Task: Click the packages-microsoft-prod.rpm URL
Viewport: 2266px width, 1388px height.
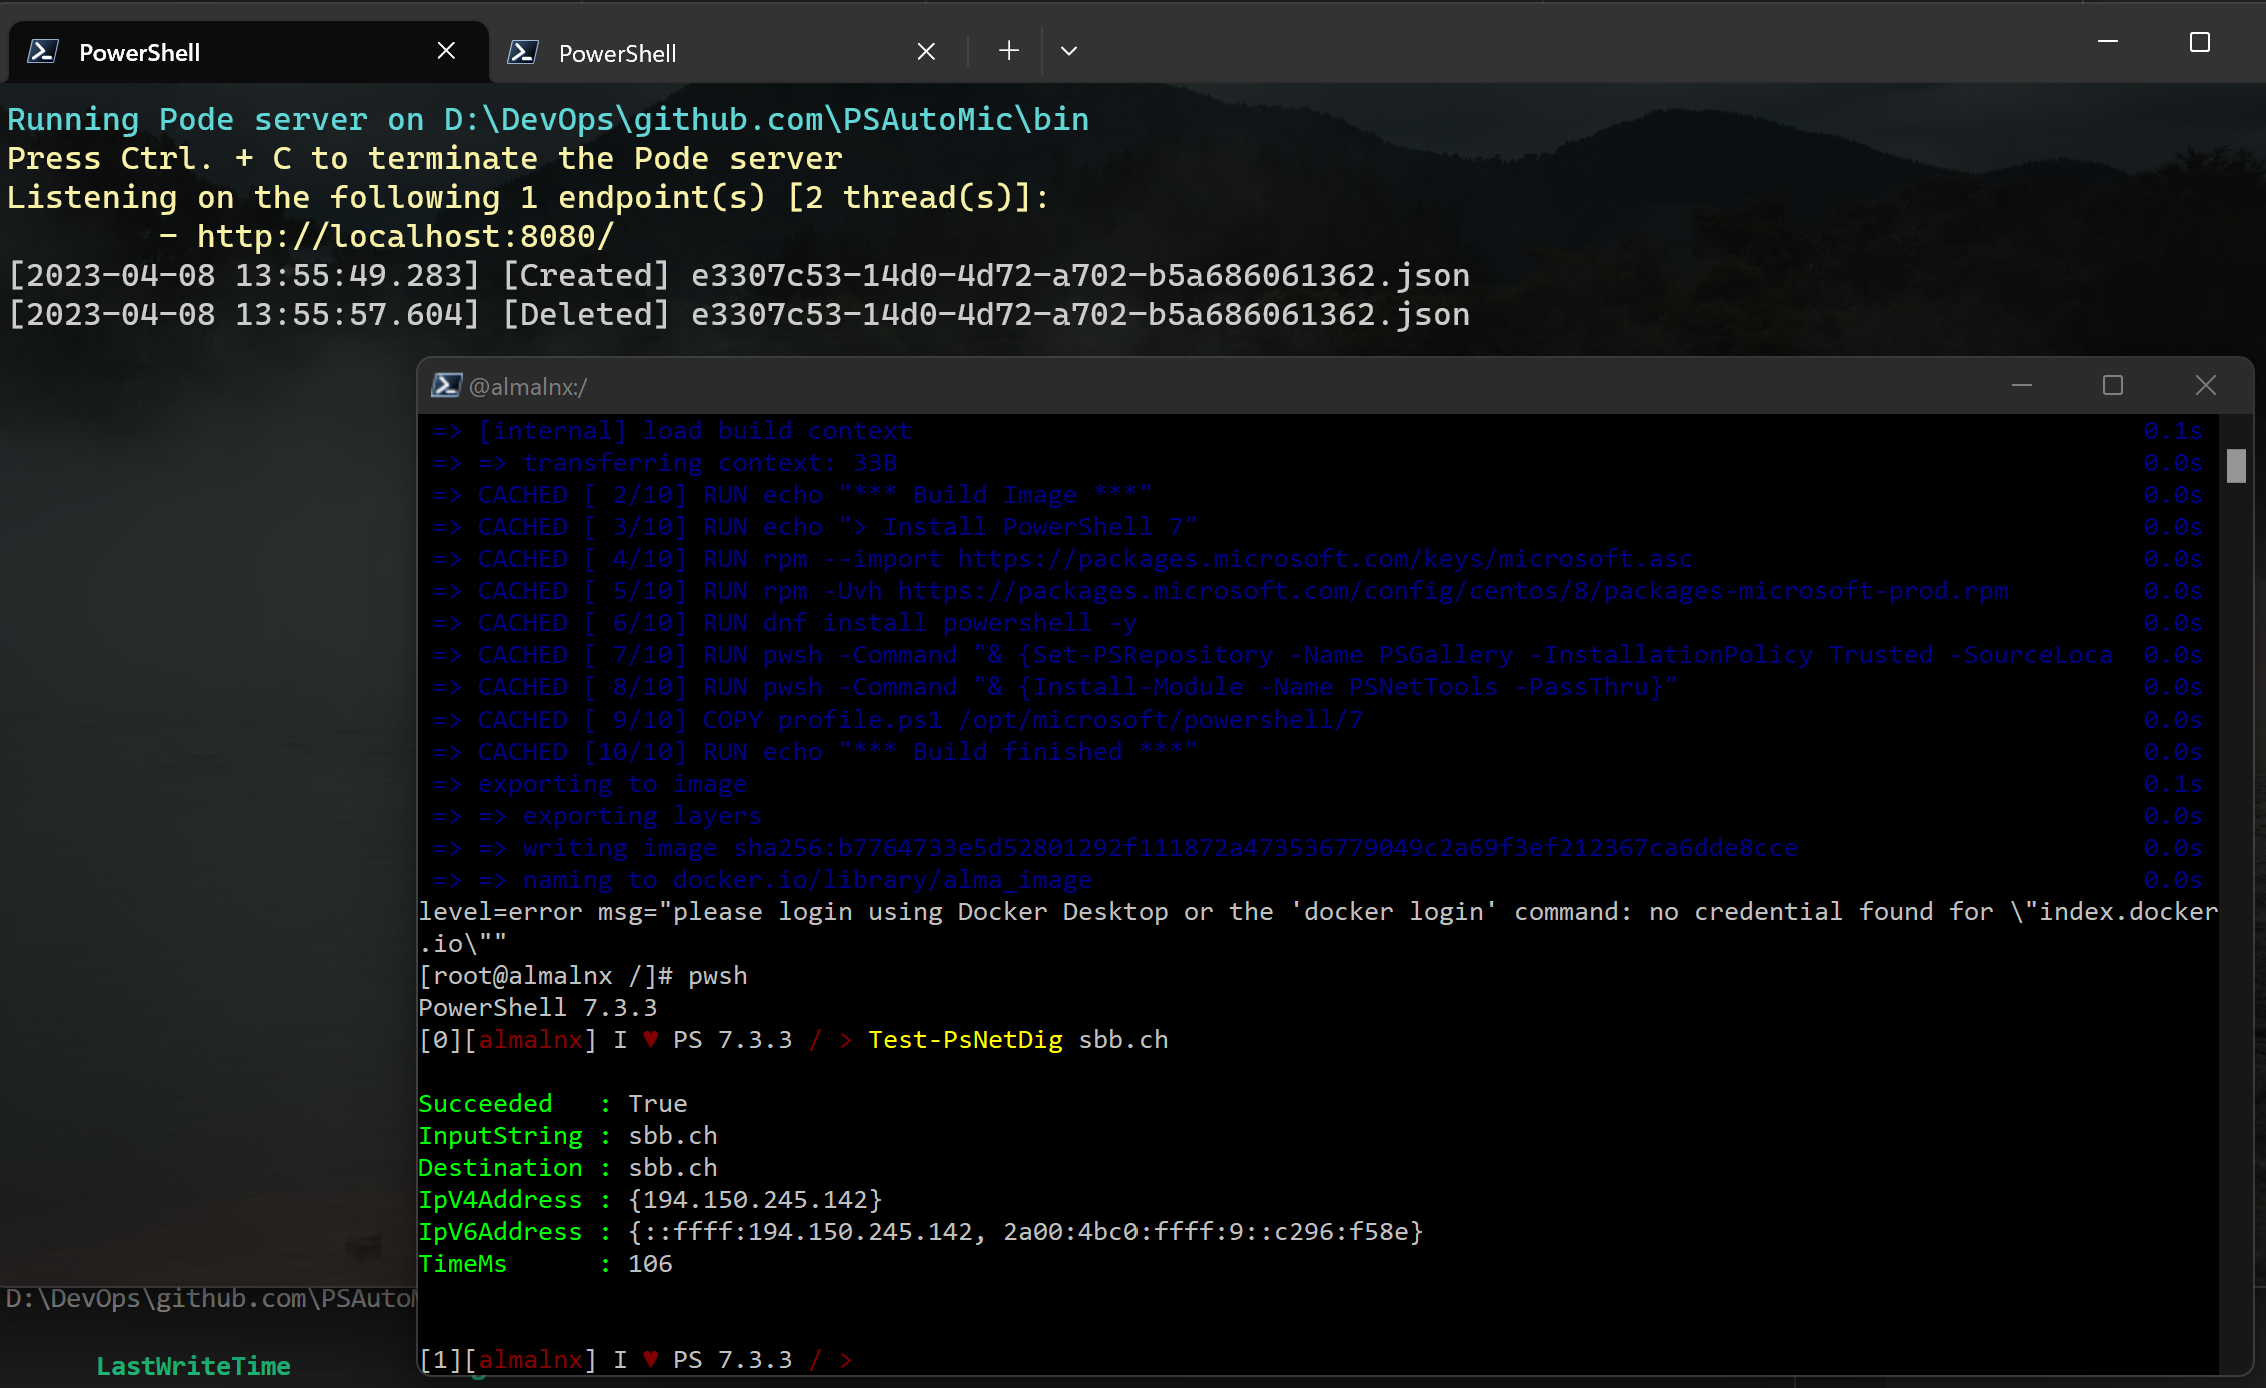Action: pyautogui.click(x=1452, y=591)
